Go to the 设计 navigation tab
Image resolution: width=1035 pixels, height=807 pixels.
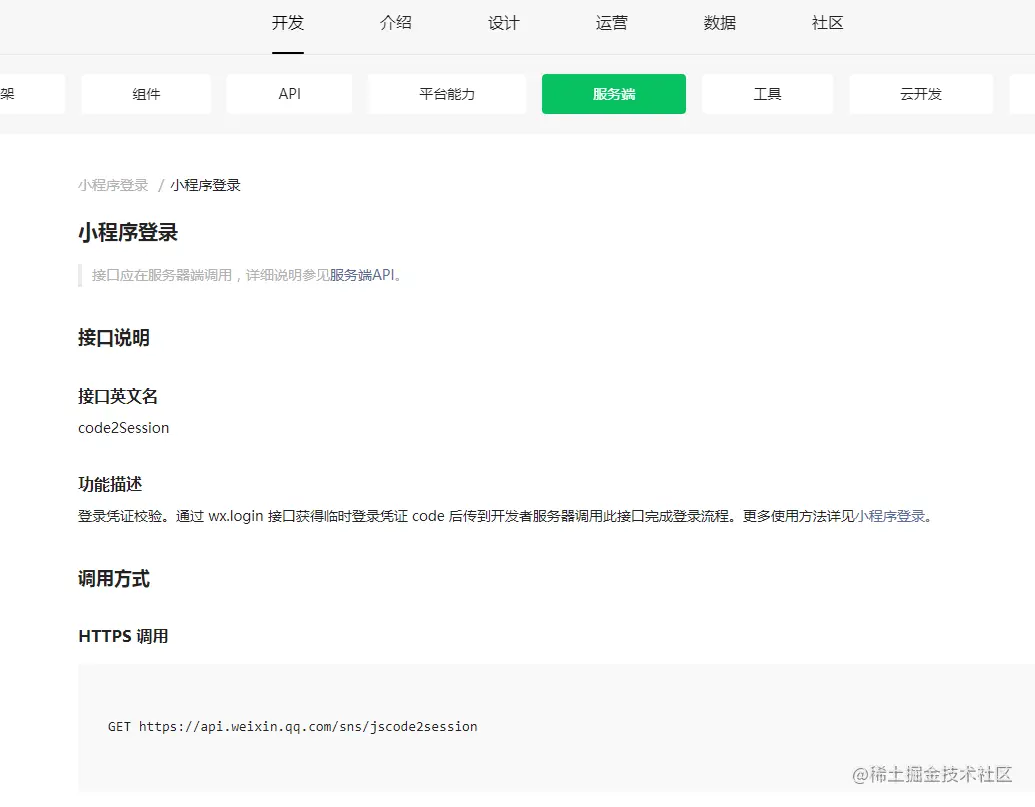pyautogui.click(x=504, y=23)
